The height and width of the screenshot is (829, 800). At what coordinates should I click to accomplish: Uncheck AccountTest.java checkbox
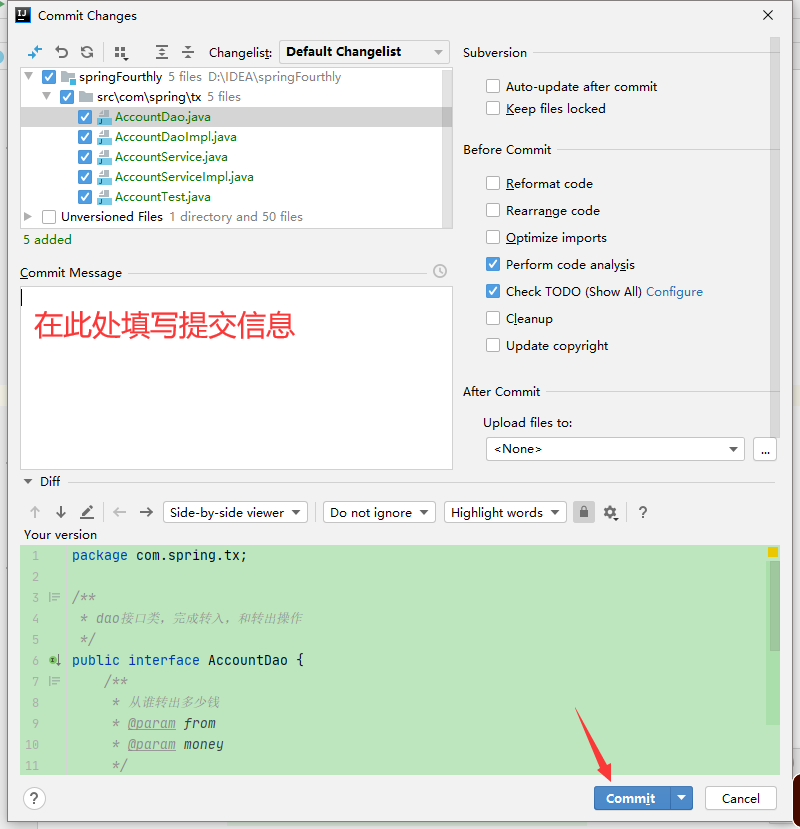(x=85, y=197)
